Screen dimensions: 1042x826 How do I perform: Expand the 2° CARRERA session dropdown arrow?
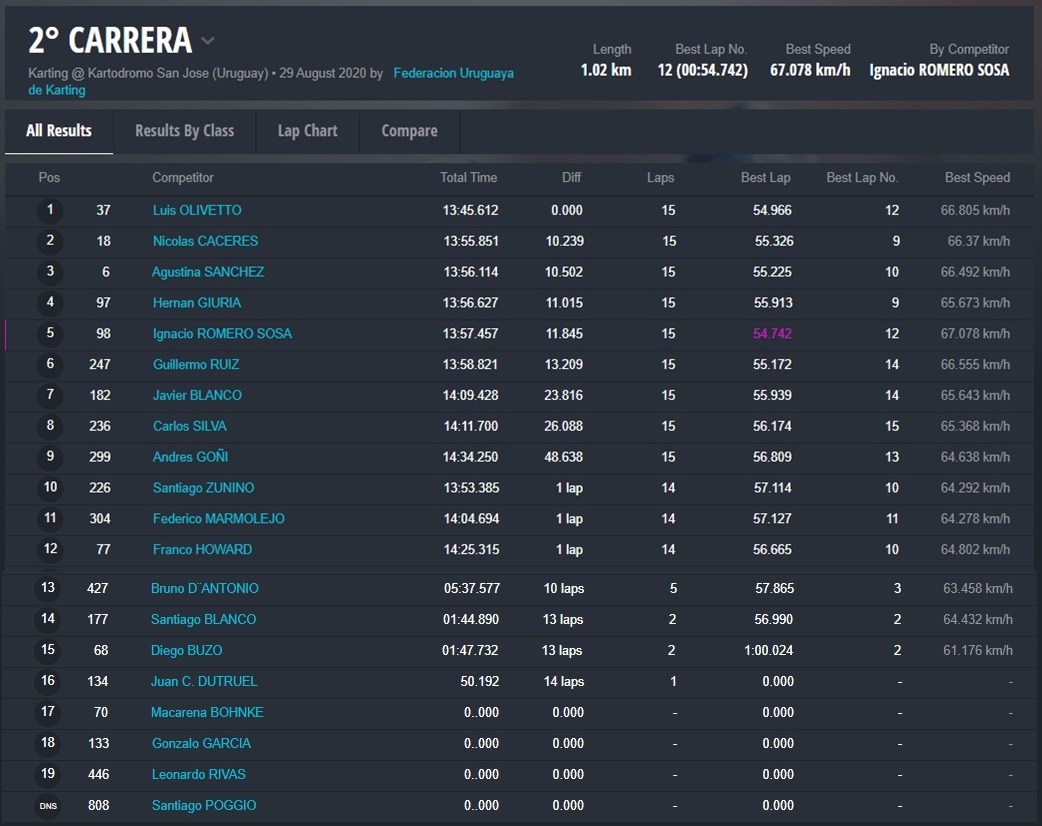(208, 41)
